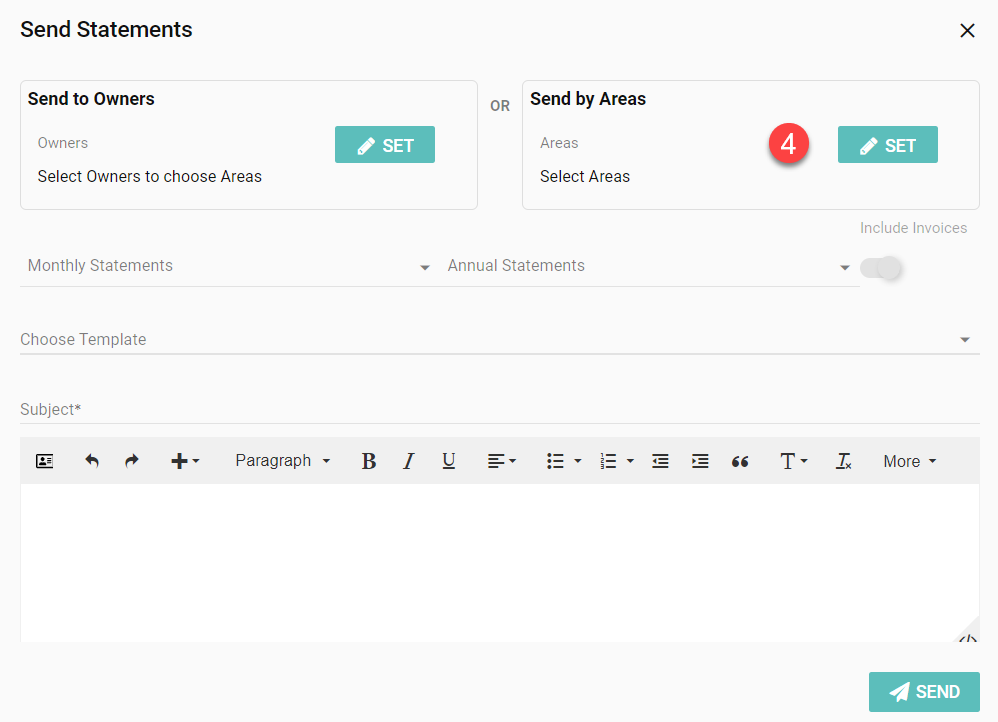Open the Monthly Statements dropdown
Image resolution: width=998 pixels, height=722 pixels.
(229, 266)
